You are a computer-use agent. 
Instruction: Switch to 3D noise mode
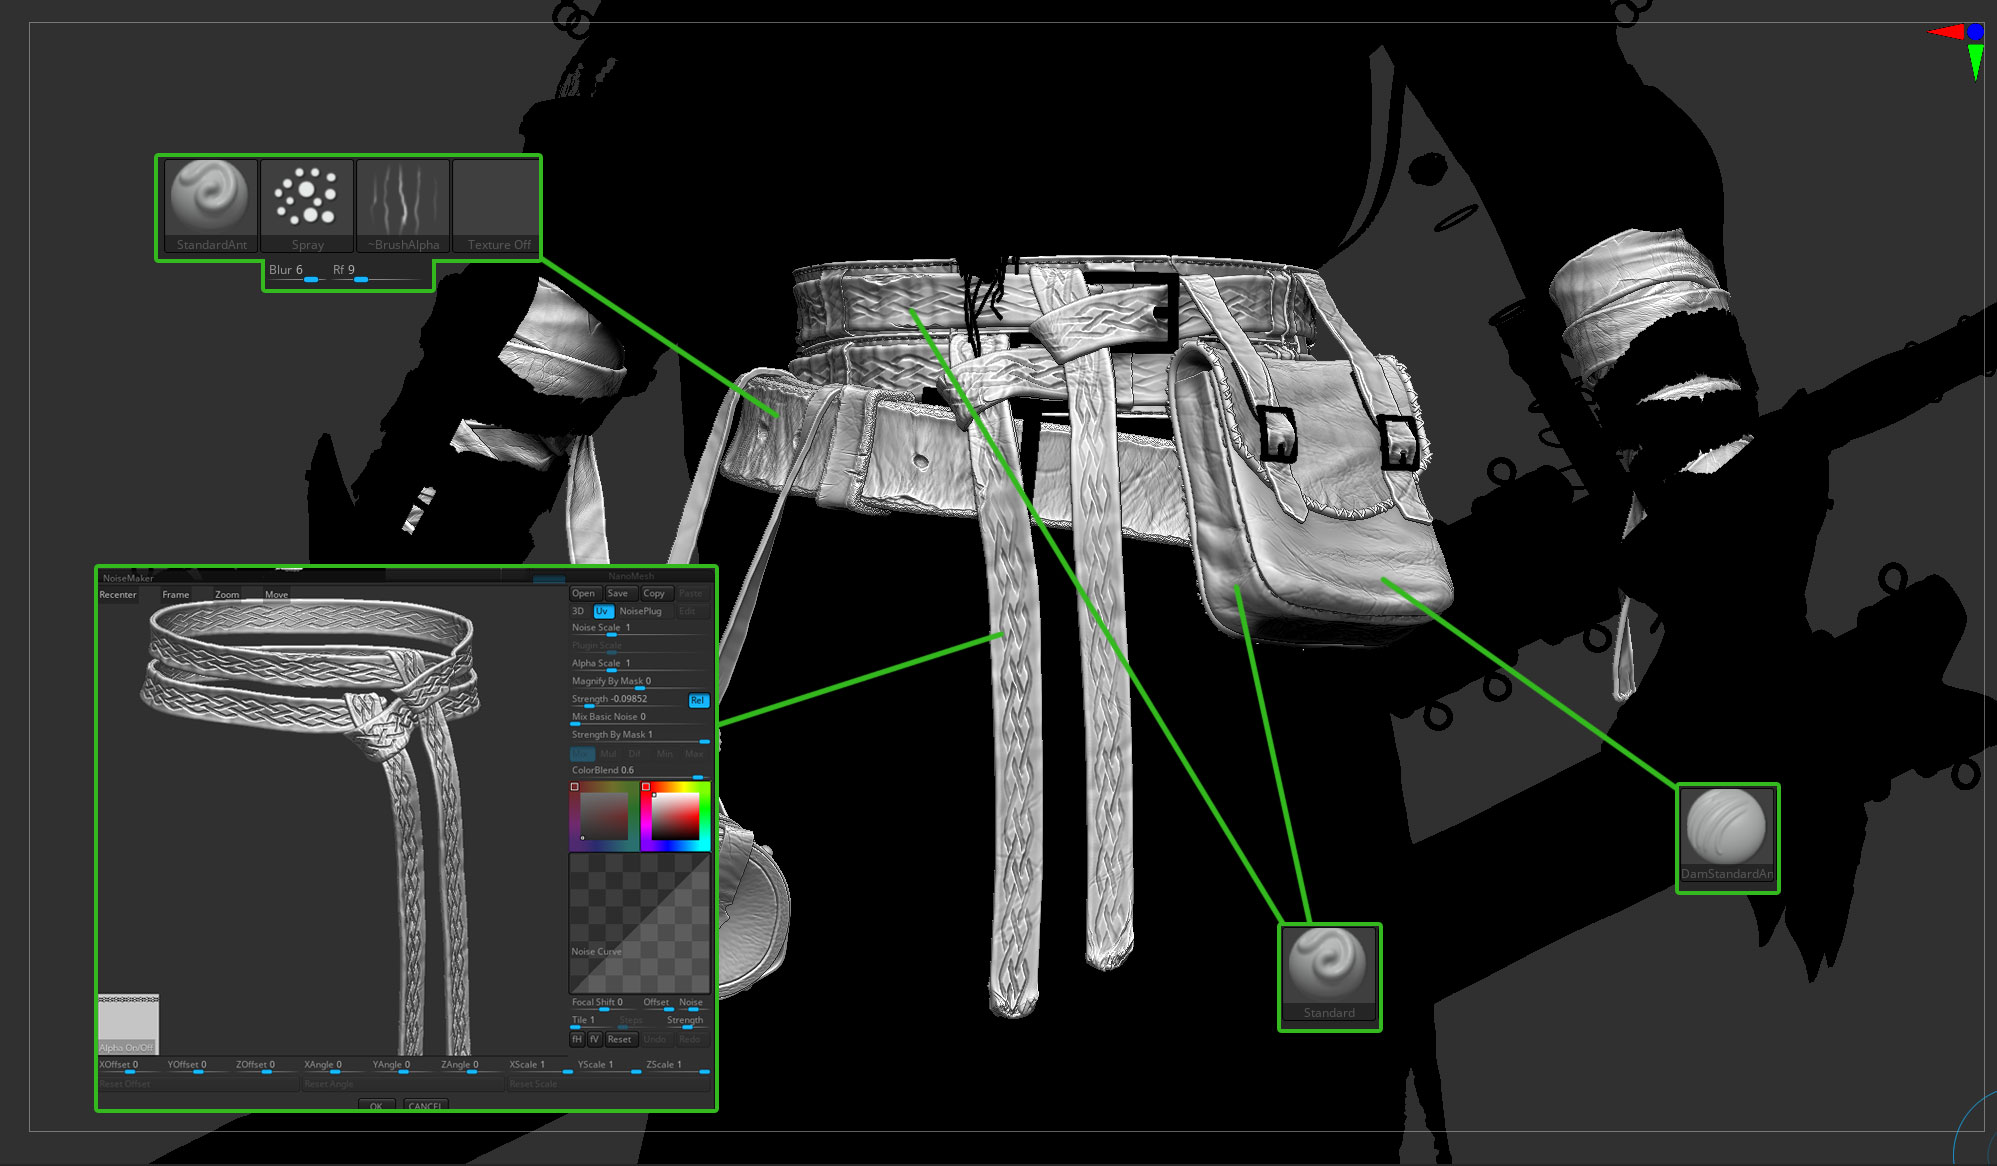578,611
